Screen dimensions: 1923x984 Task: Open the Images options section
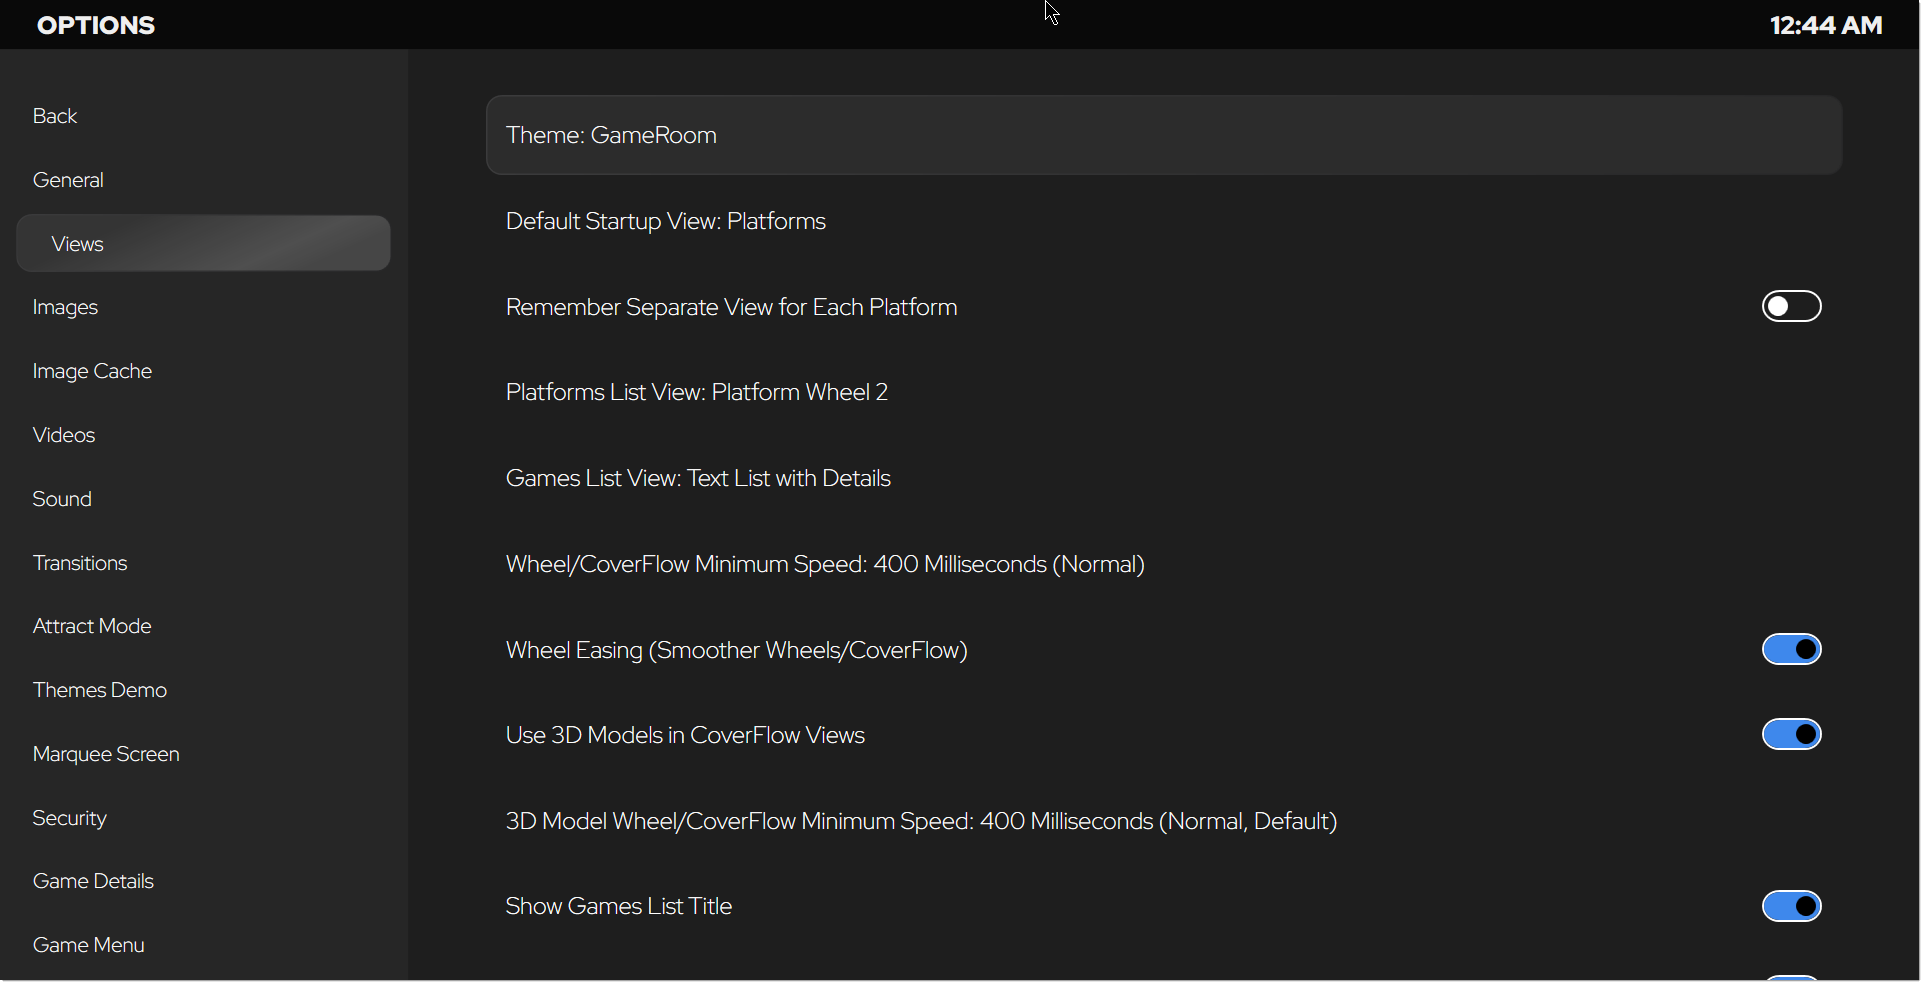(65, 308)
